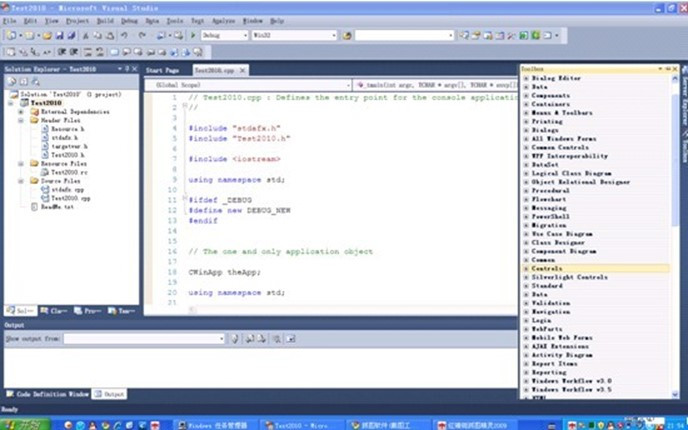Click the Uncomment selected lines icon

pyautogui.click(x=100, y=52)
